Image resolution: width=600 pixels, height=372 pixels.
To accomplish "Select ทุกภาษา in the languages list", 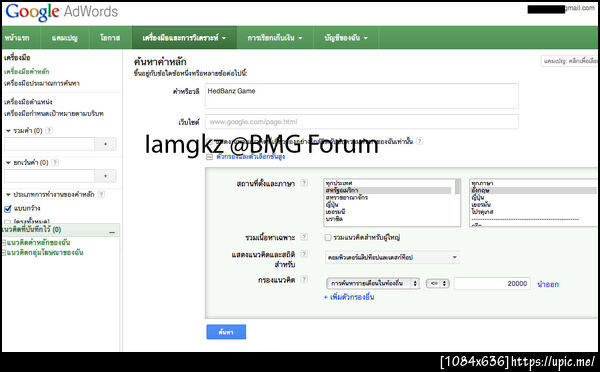I will 534,183.
